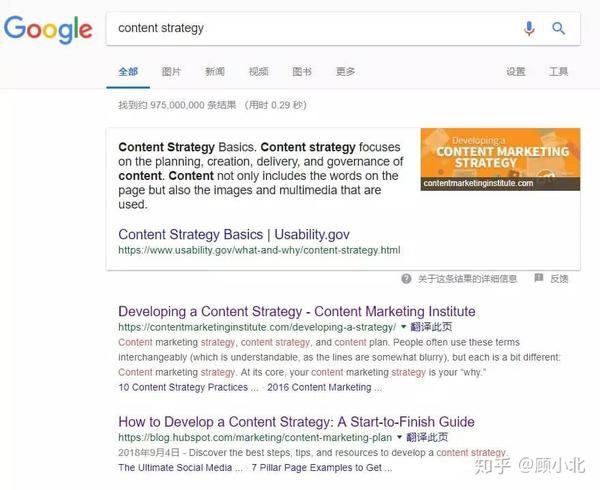Open Content Strategy Basics | Usability.gov link

click(x=234, y=234)
